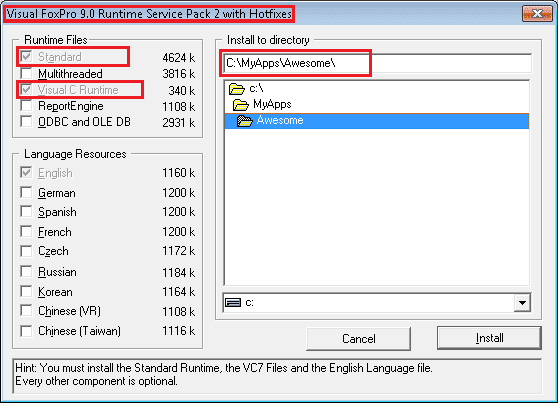Click the 3816 k size value
Image resolution: width=558 pixels, height=403 pixels.
click(x=179, y=74)
